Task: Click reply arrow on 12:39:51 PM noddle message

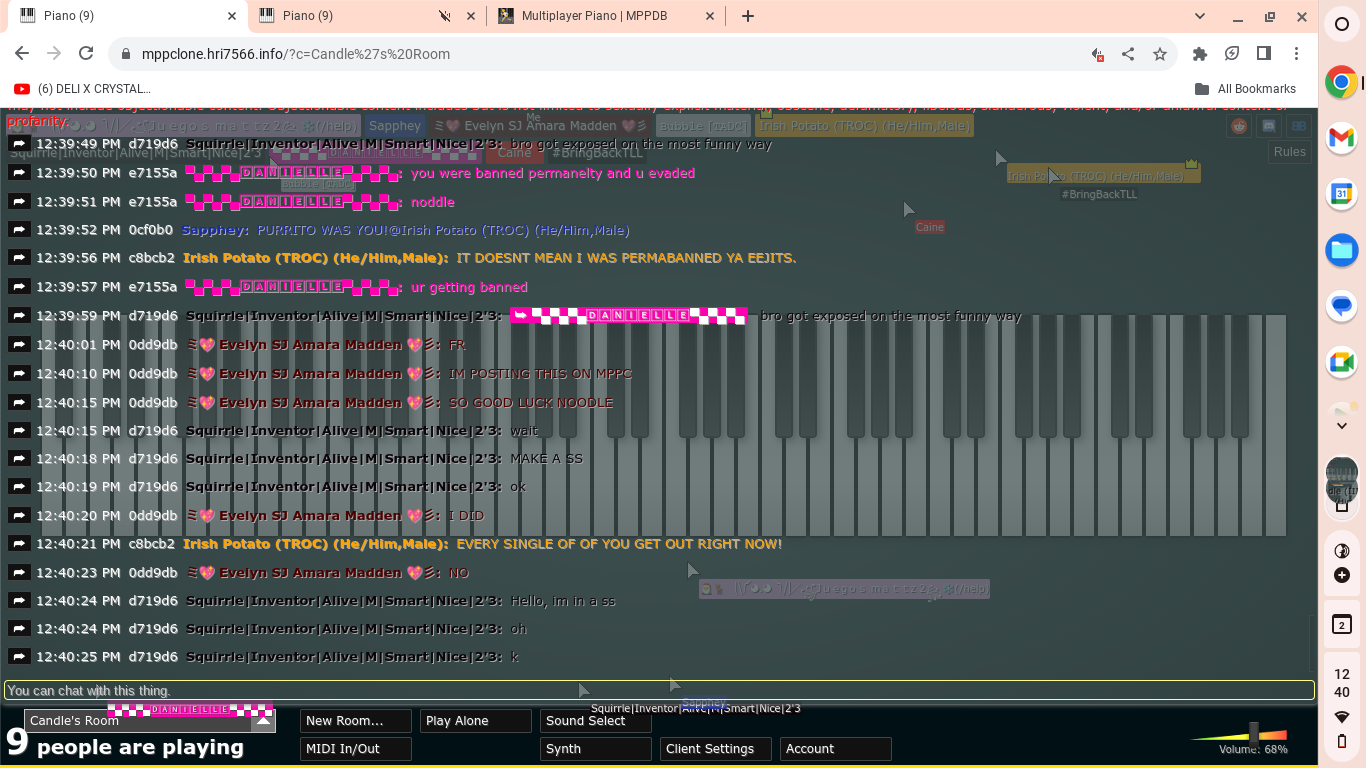Action: pyautogui.click(x=19, y=202)
